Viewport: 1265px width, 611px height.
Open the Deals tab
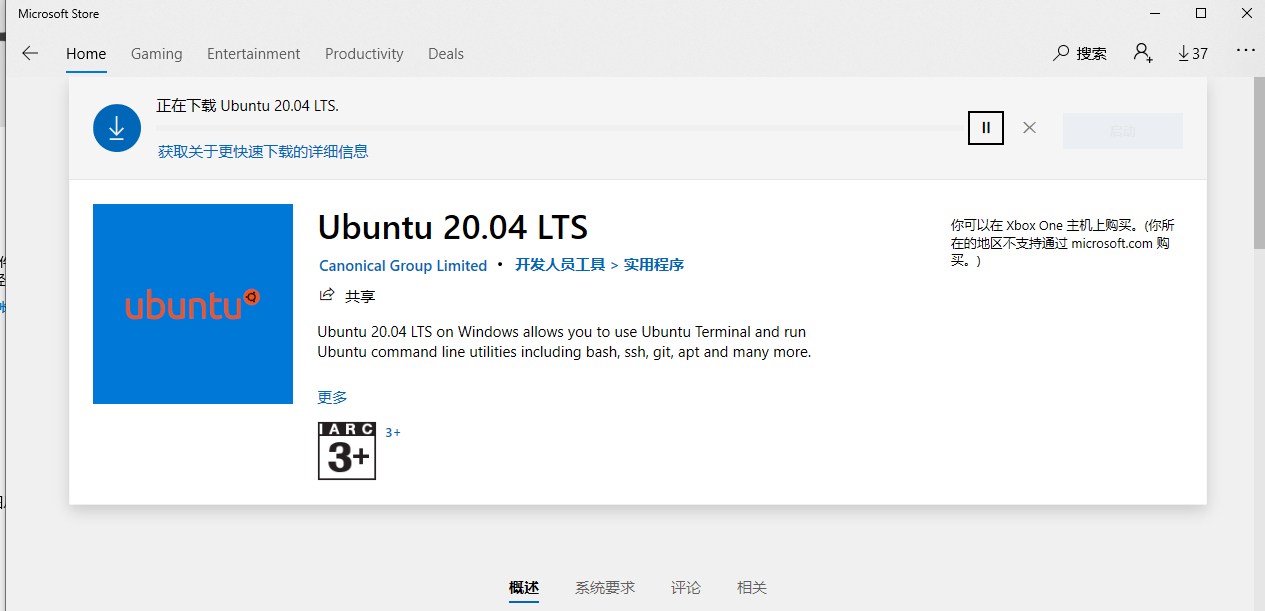[446, 54]
